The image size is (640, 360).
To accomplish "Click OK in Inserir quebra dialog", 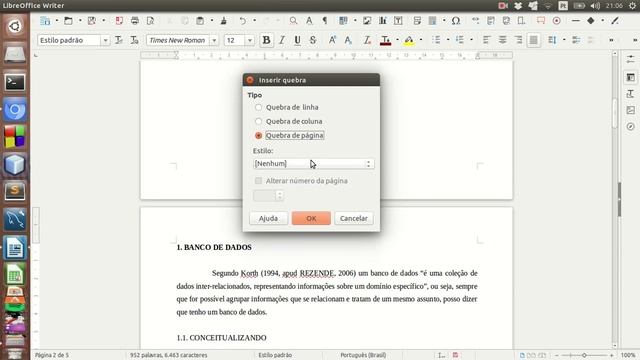I will pyautogui.click(x=311, y=218).
